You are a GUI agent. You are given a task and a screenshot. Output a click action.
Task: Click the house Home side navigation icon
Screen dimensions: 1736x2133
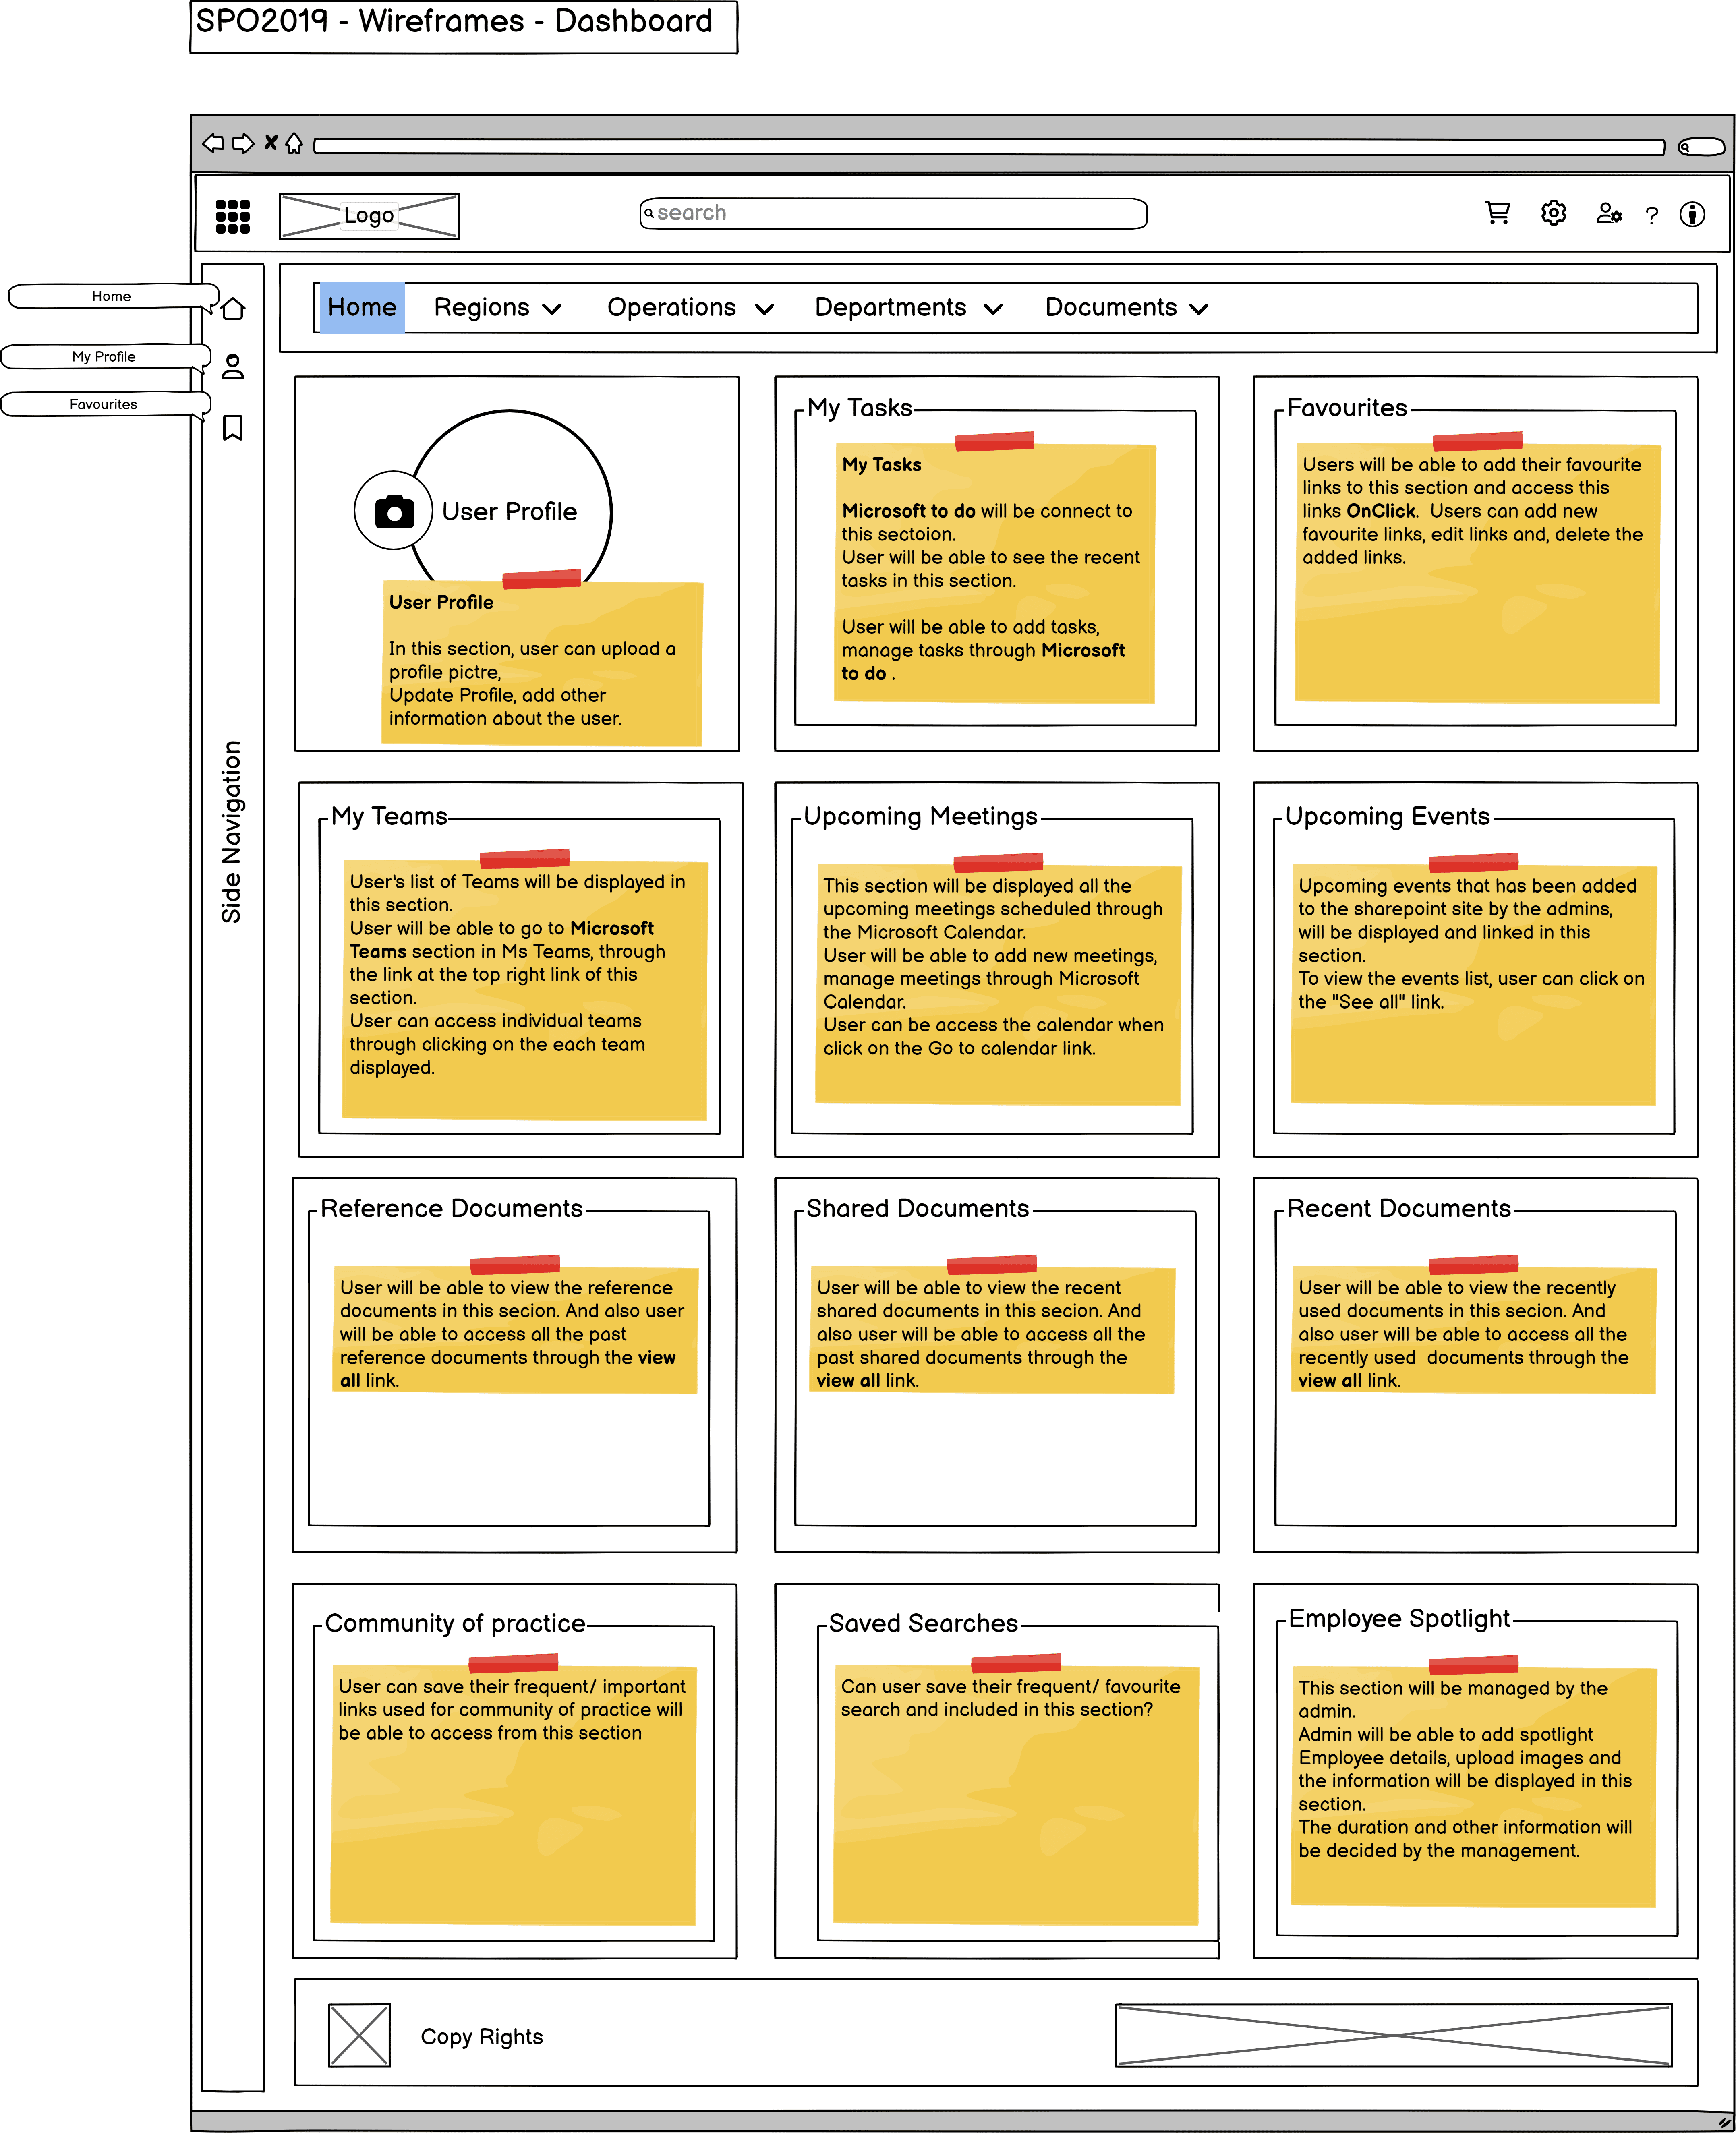pos(233,308)
